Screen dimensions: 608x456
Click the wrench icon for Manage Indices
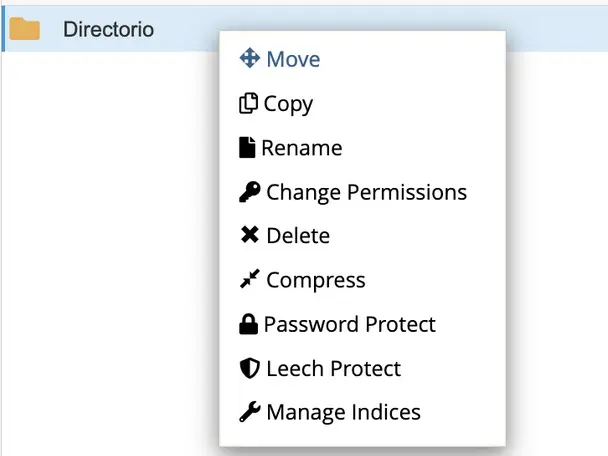[x=249, y=412]
